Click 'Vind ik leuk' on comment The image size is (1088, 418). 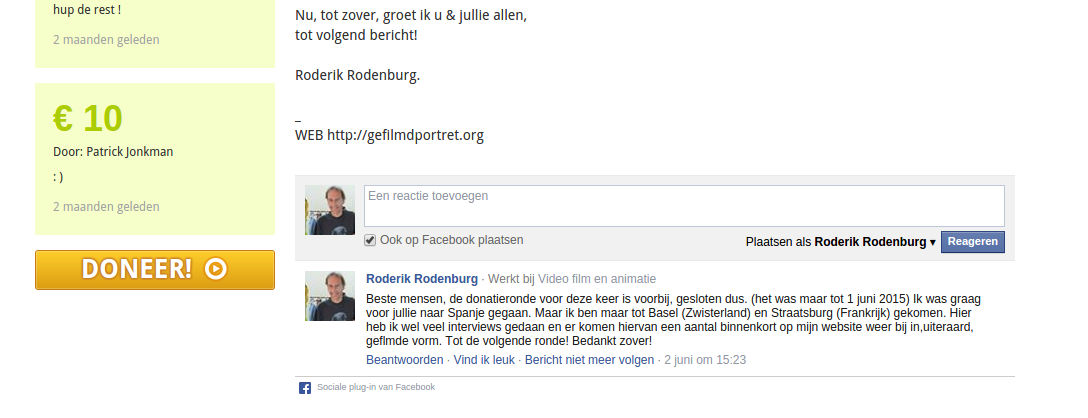tap(484, 360)
